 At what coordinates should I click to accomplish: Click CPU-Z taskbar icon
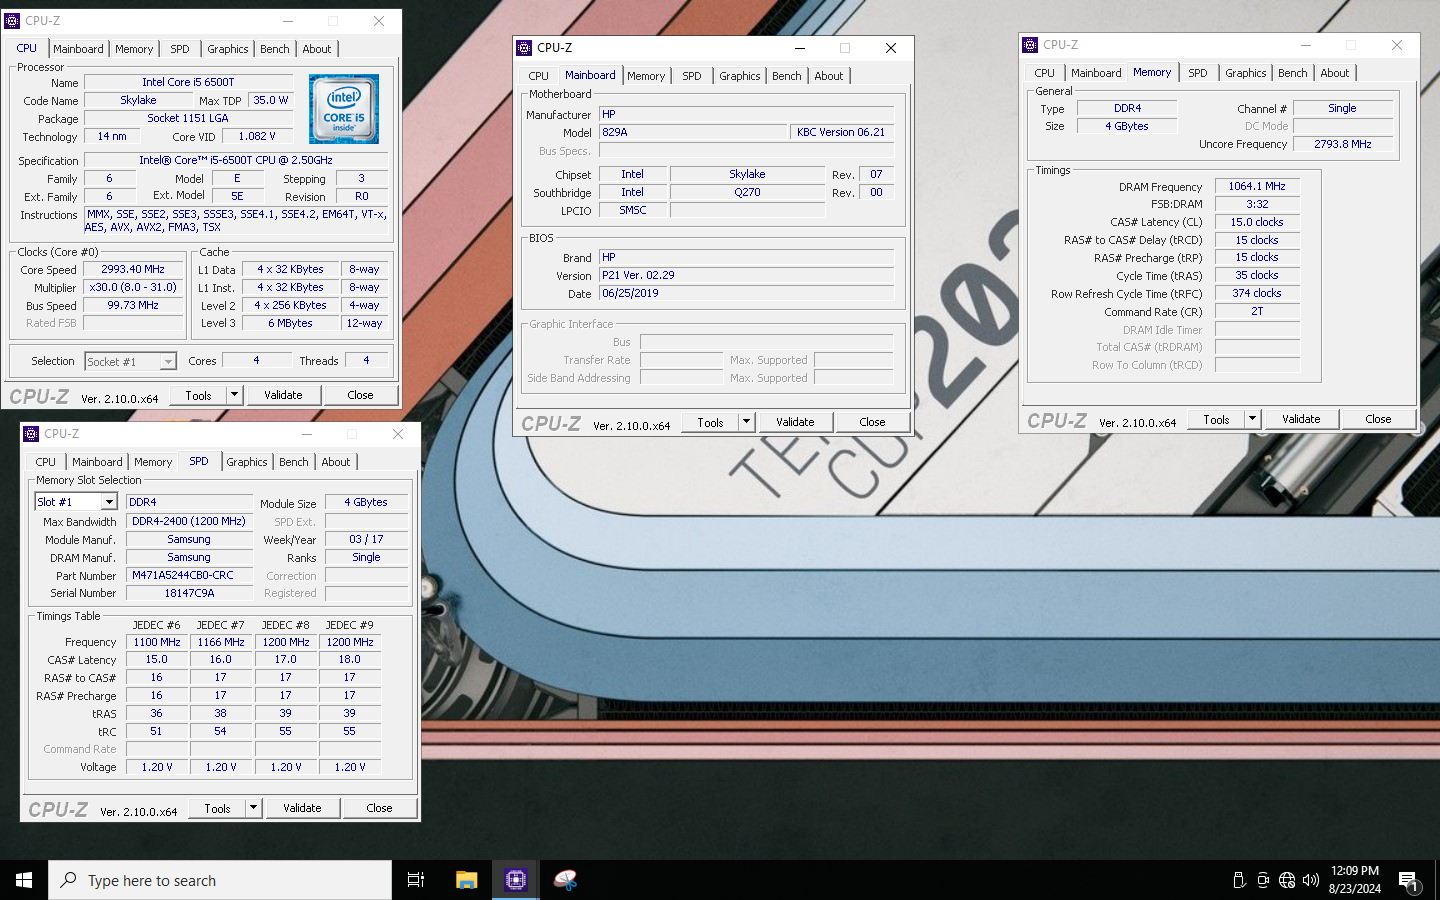coord(516,880)
